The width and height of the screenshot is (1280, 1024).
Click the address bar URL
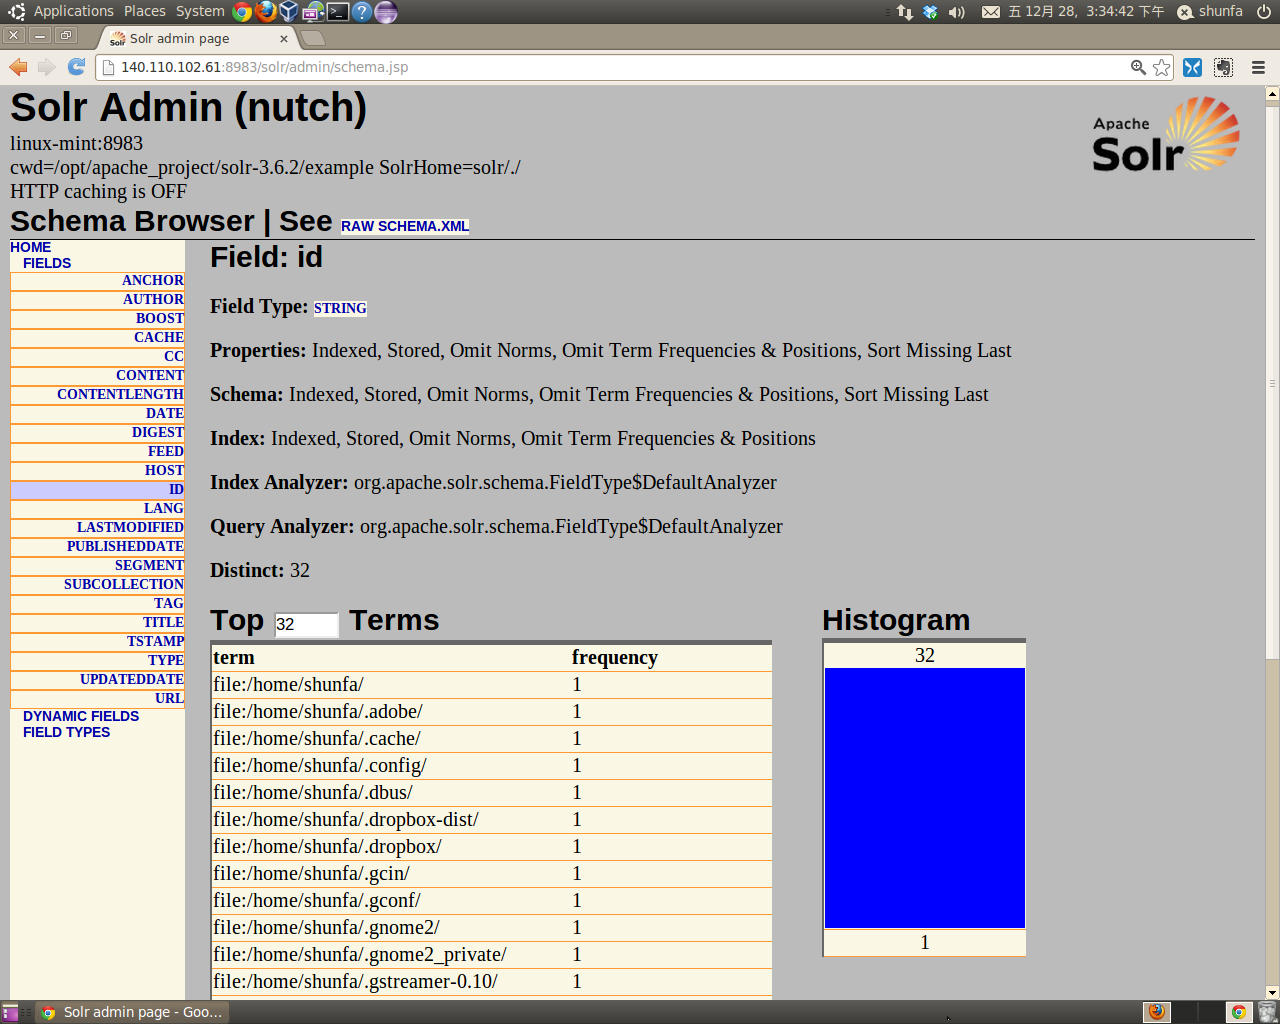tap(264, 67)
